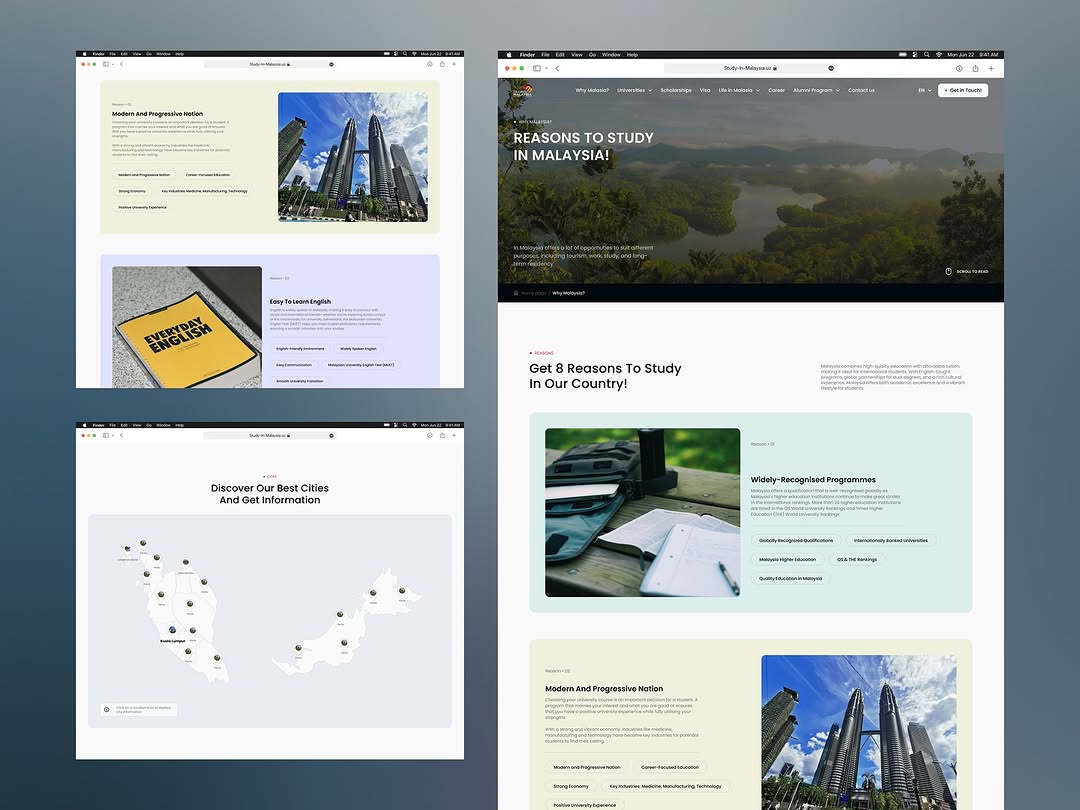Open Edit menu in right window

coord(560,54)
